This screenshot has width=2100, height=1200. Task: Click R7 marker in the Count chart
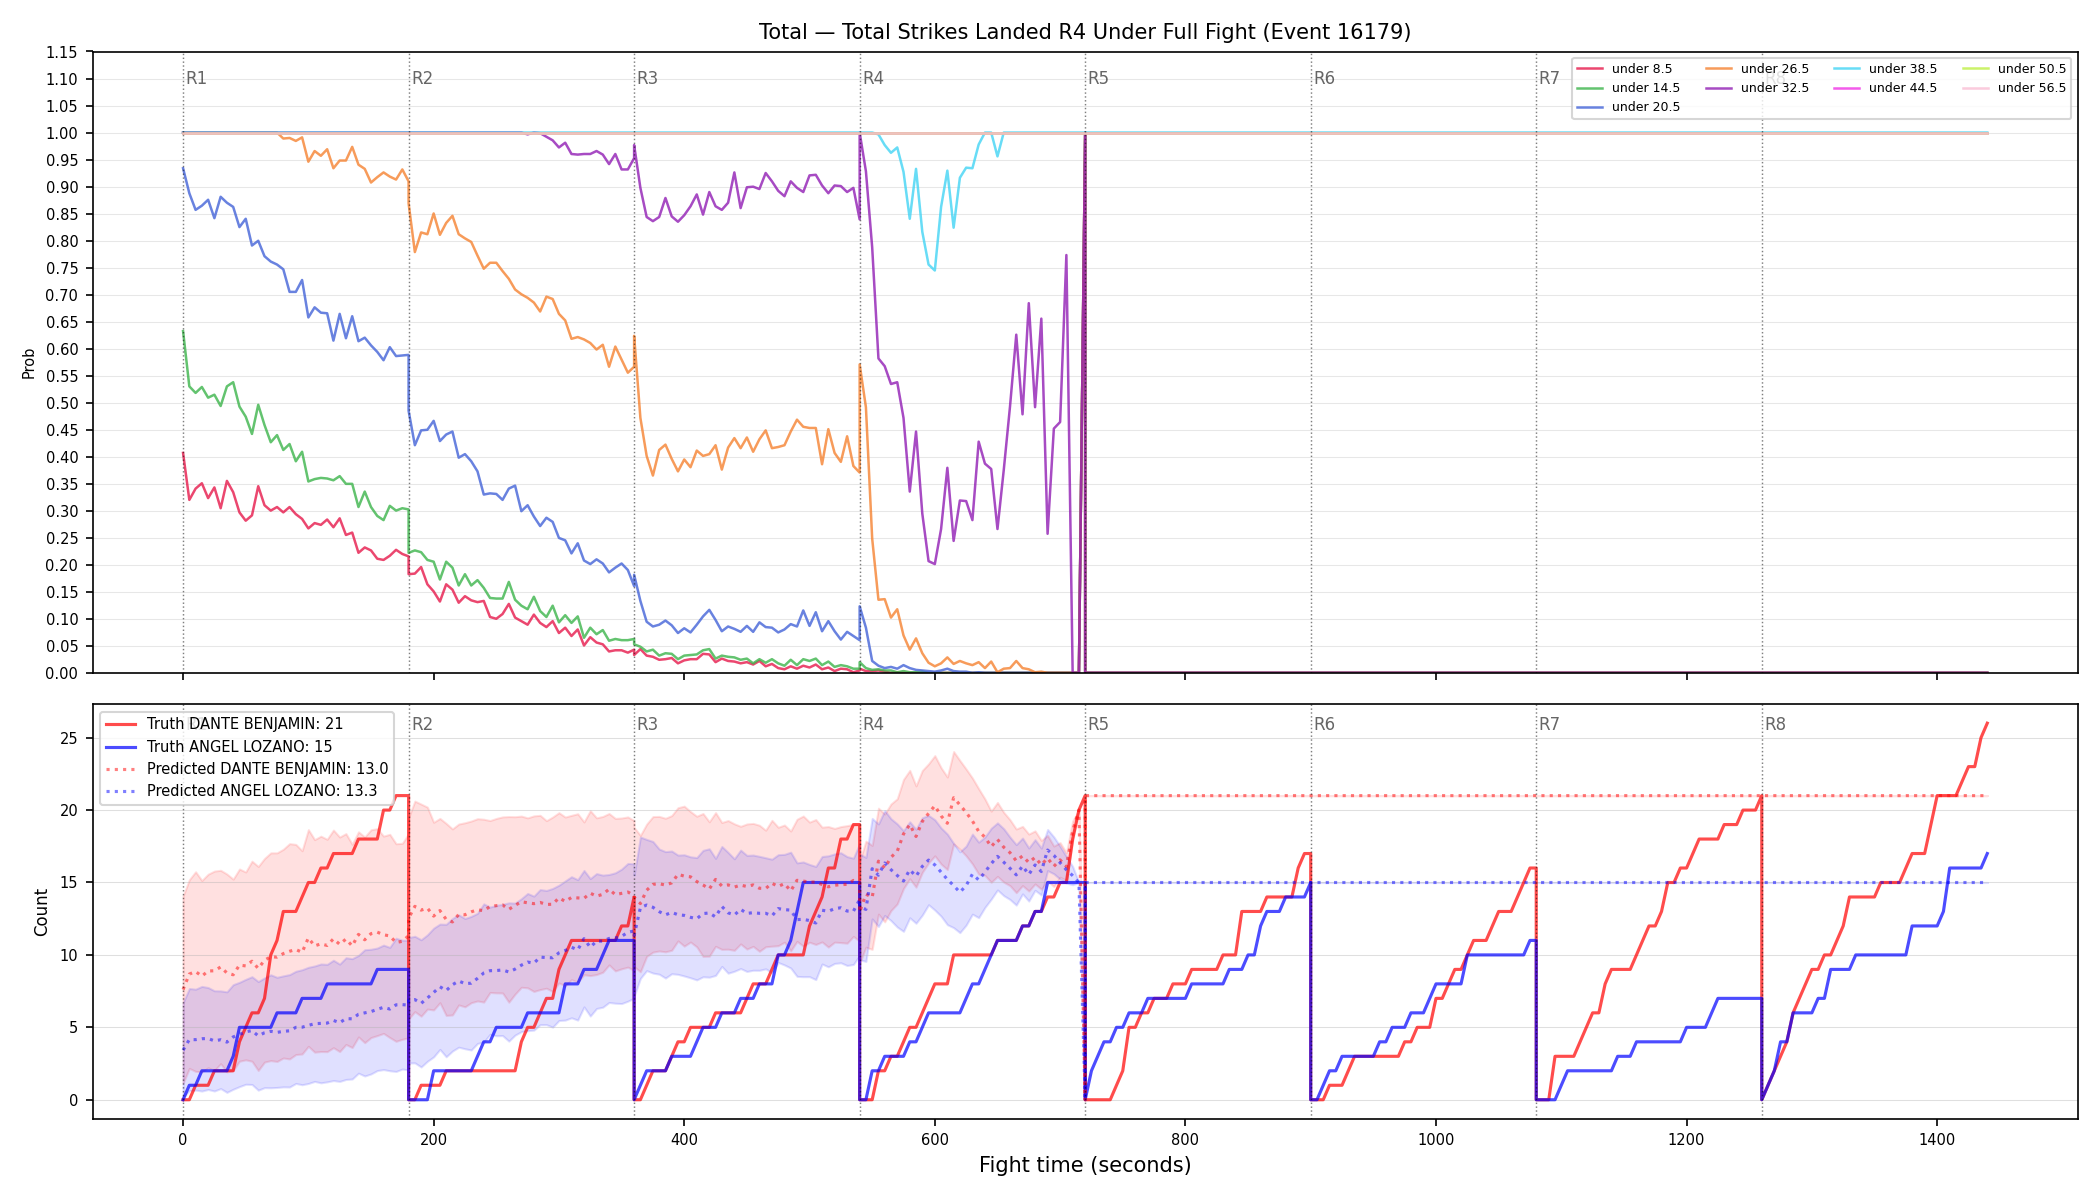[1549, 724]
